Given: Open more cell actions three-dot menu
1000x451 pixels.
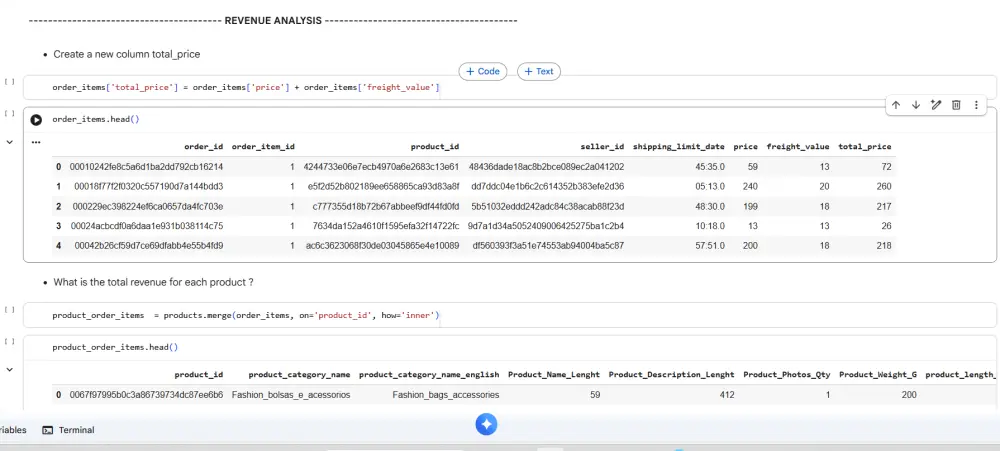Looking at the screenshot, I should point(976,105).
